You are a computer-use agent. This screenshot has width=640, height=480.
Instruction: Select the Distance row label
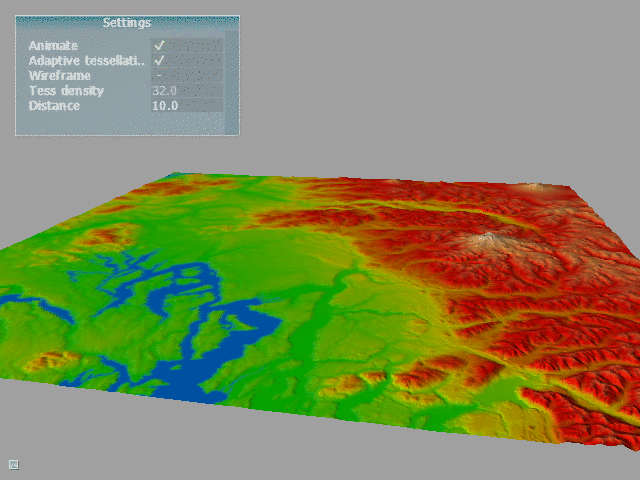coord(54,106)
